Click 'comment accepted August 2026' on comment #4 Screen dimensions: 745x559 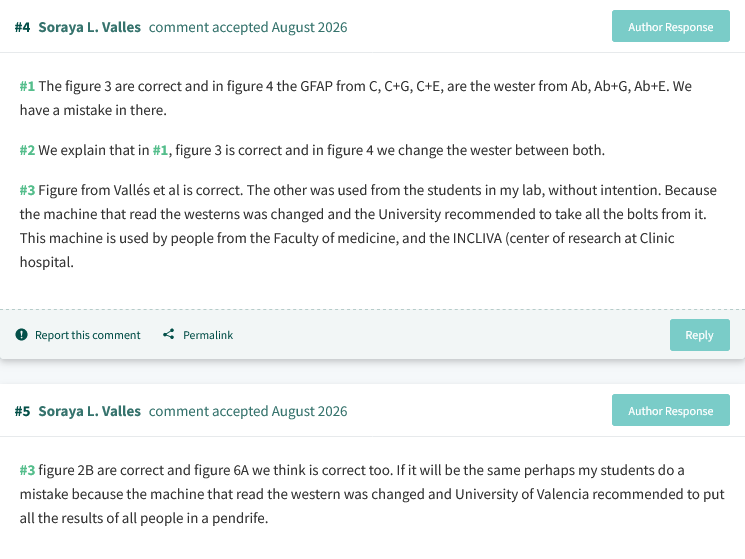pos(248,27)
